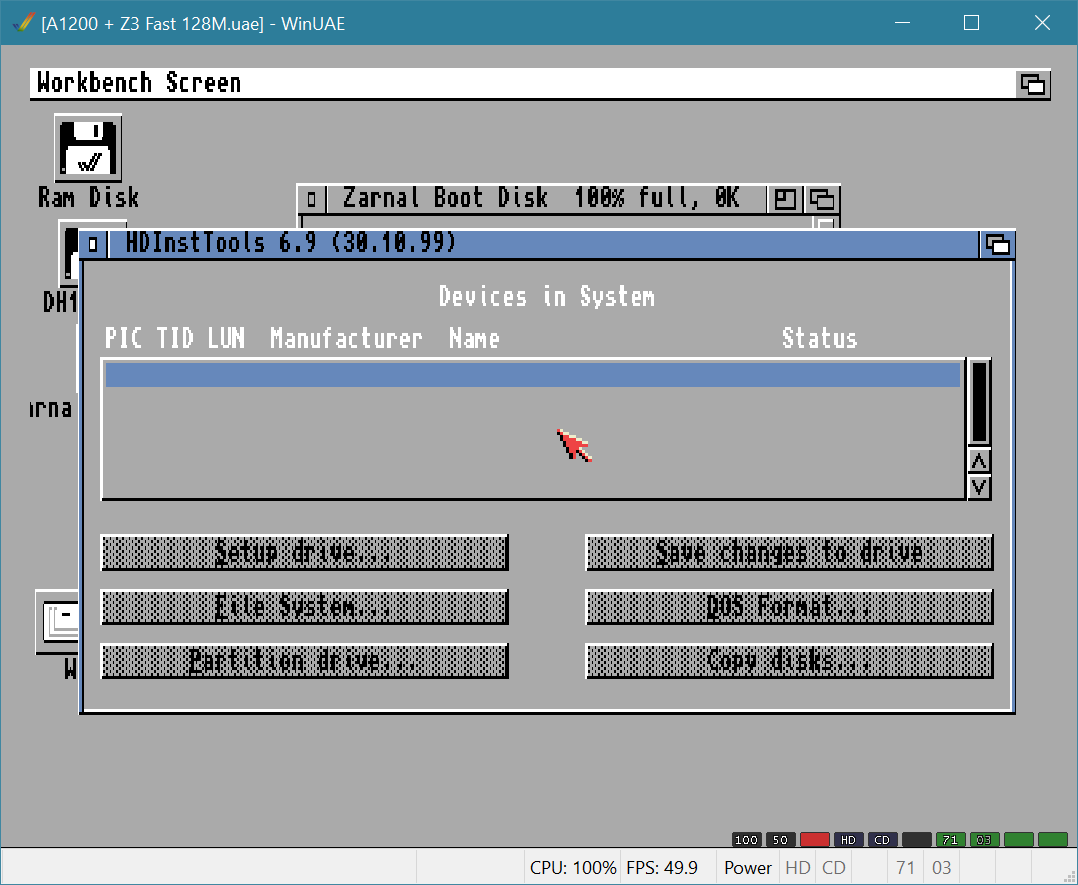
Task: Click the Zarnal Boot Disk zoom gadget
Action: pos(784,199)
